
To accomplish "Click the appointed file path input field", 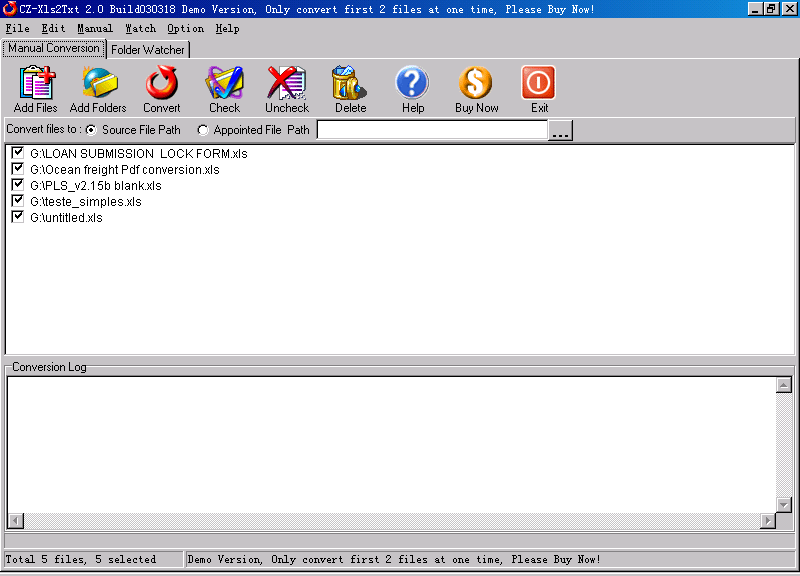I will 432,130.
